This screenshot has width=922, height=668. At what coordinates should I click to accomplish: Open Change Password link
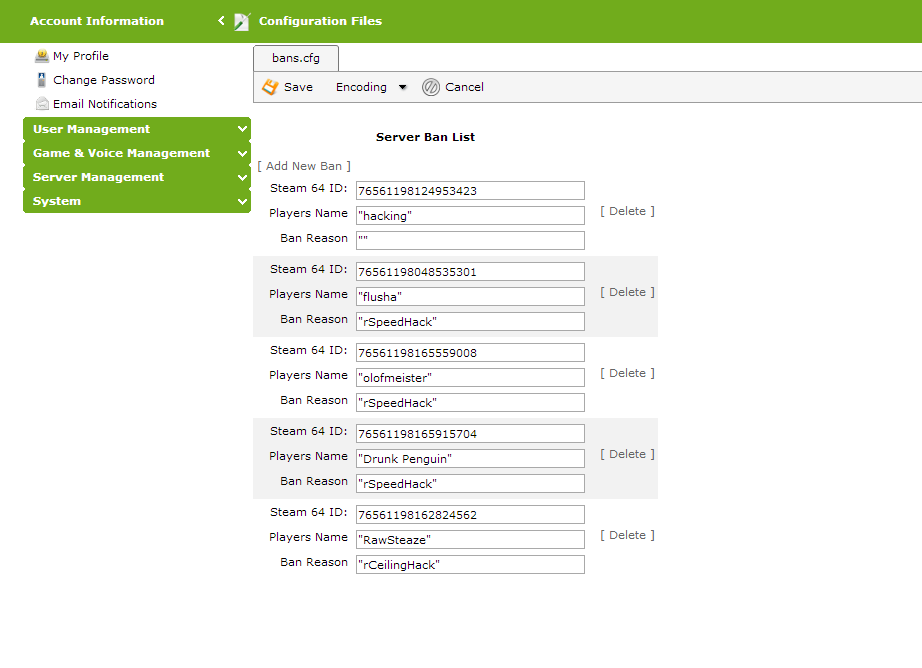(103, 80)
